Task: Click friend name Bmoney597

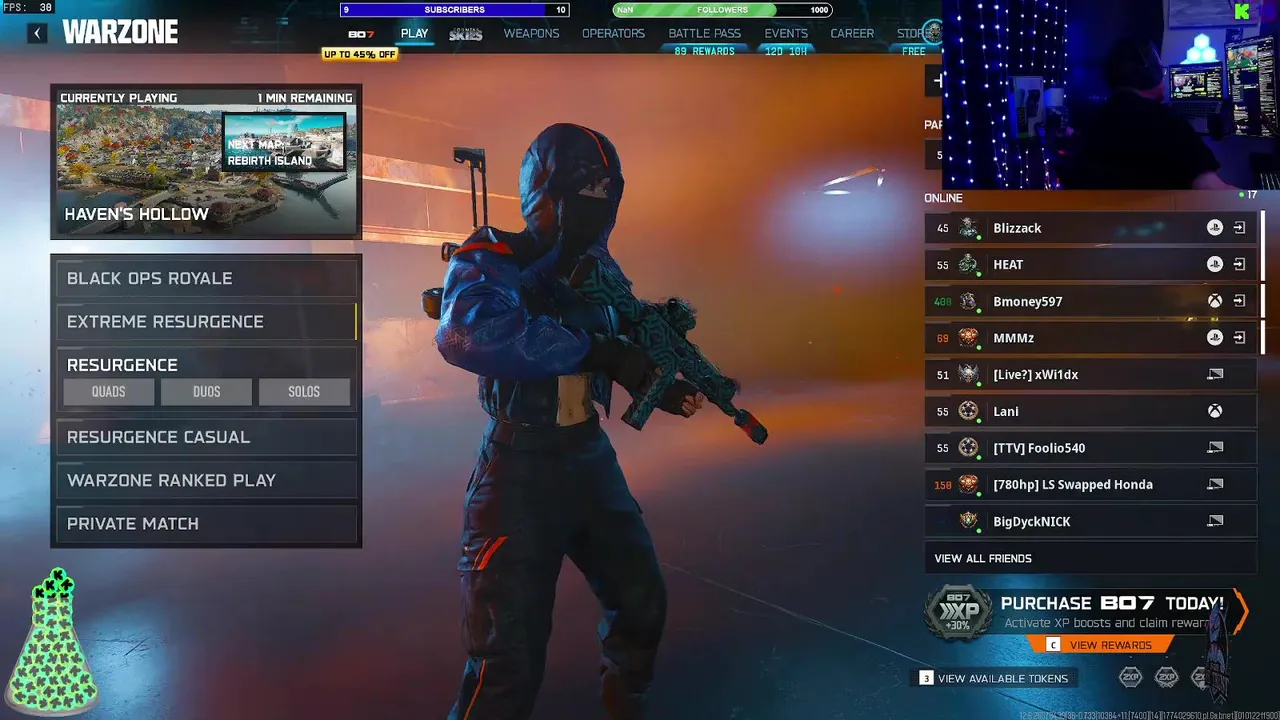Action: (1028, 301)
